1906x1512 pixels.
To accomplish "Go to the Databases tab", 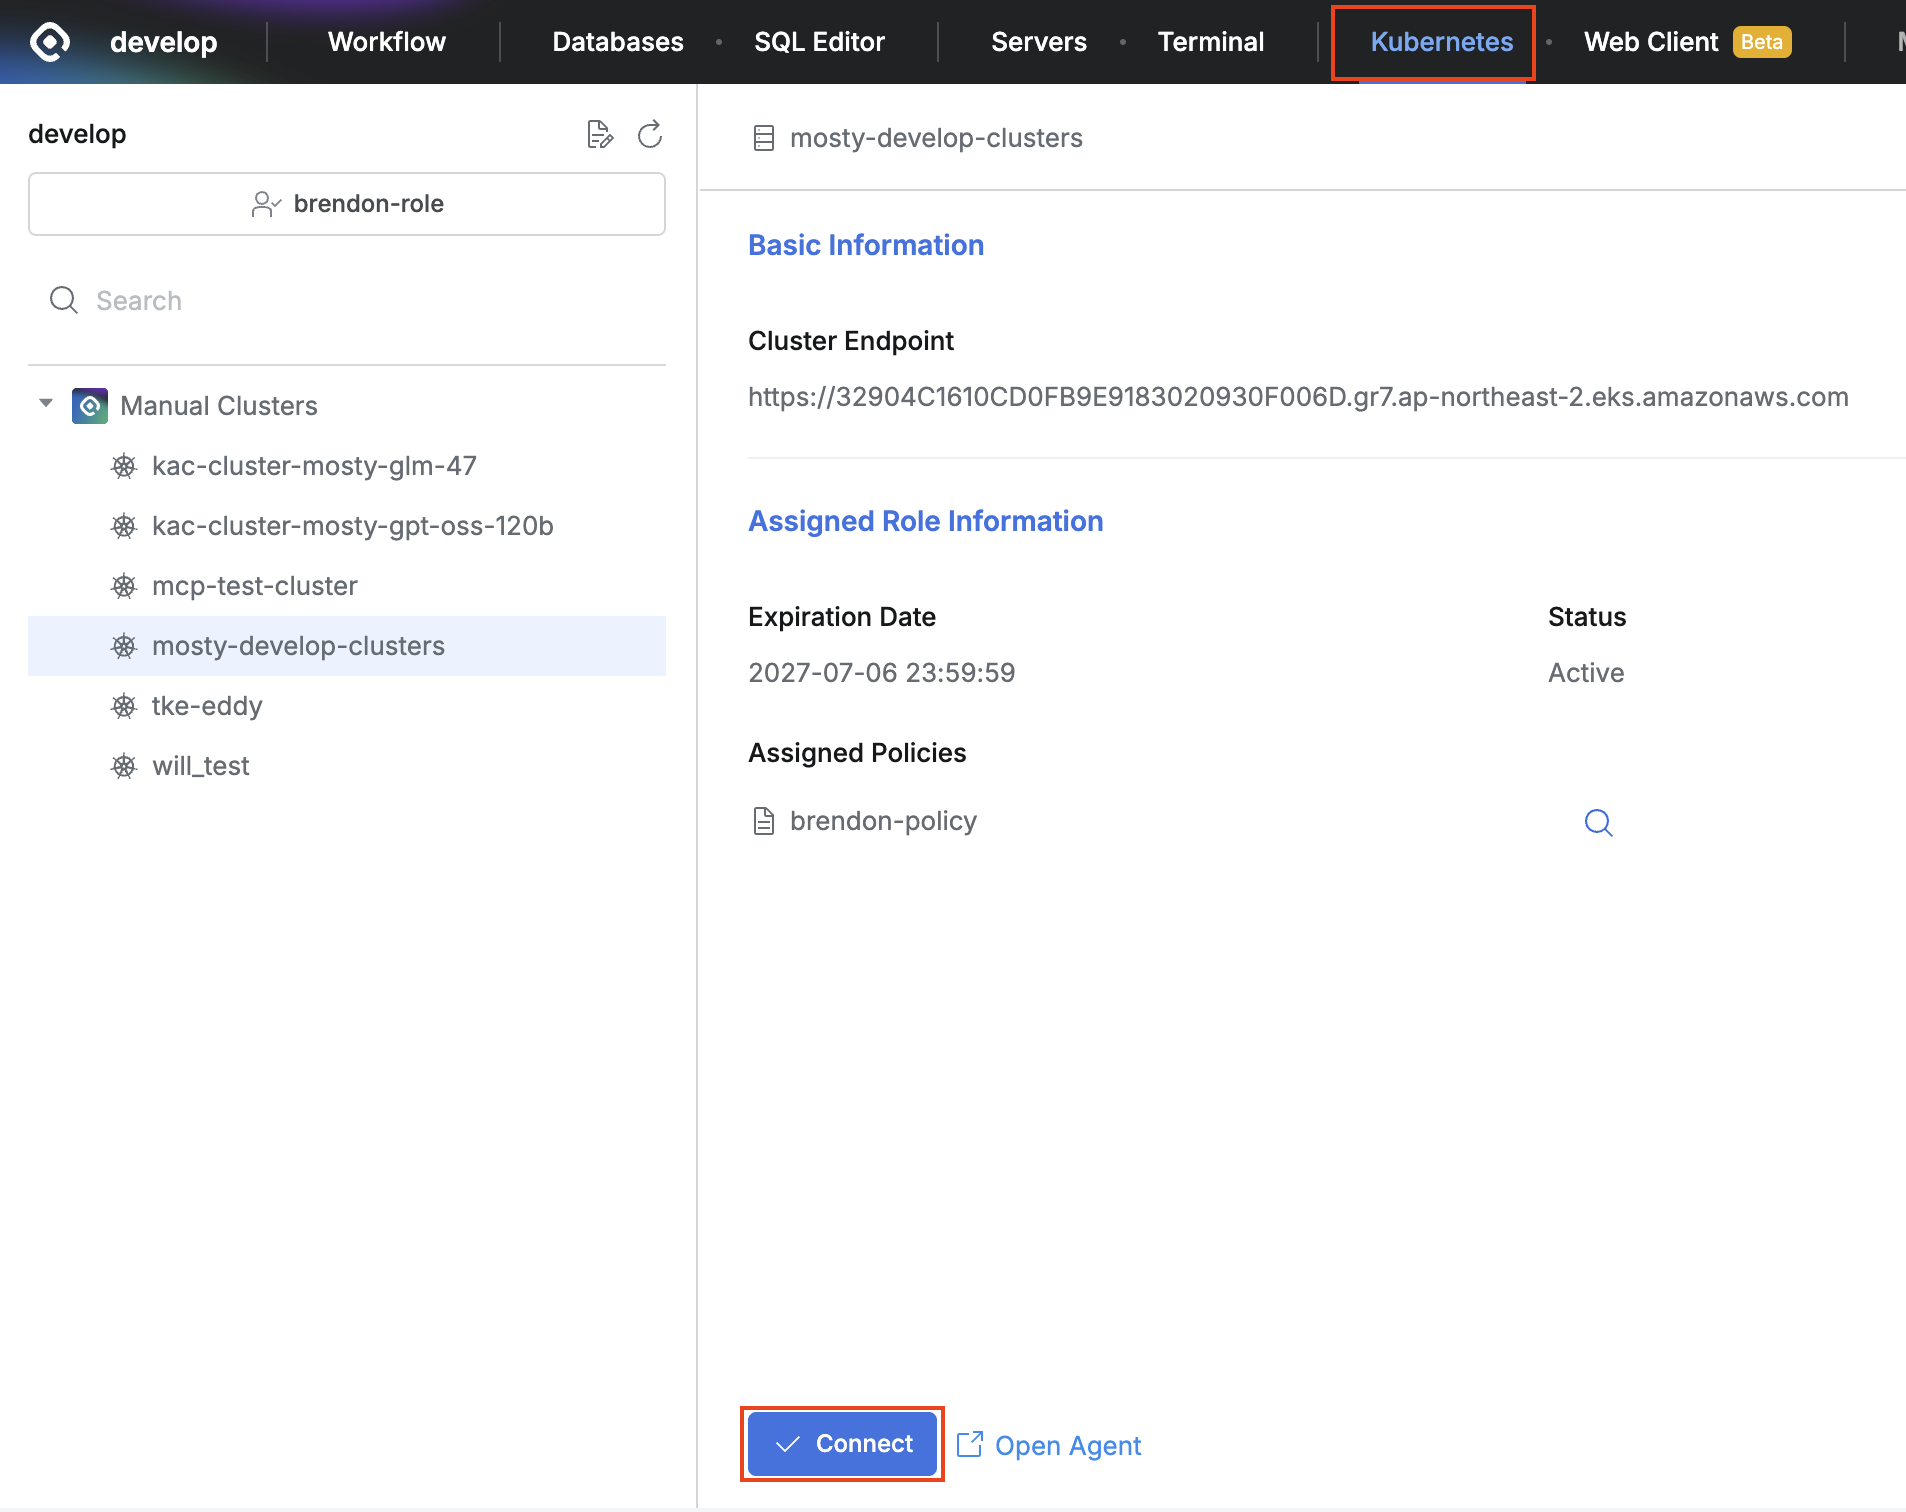I will [618, 42].
